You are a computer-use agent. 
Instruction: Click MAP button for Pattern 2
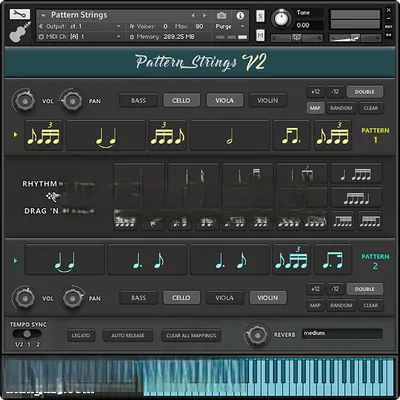315,305
